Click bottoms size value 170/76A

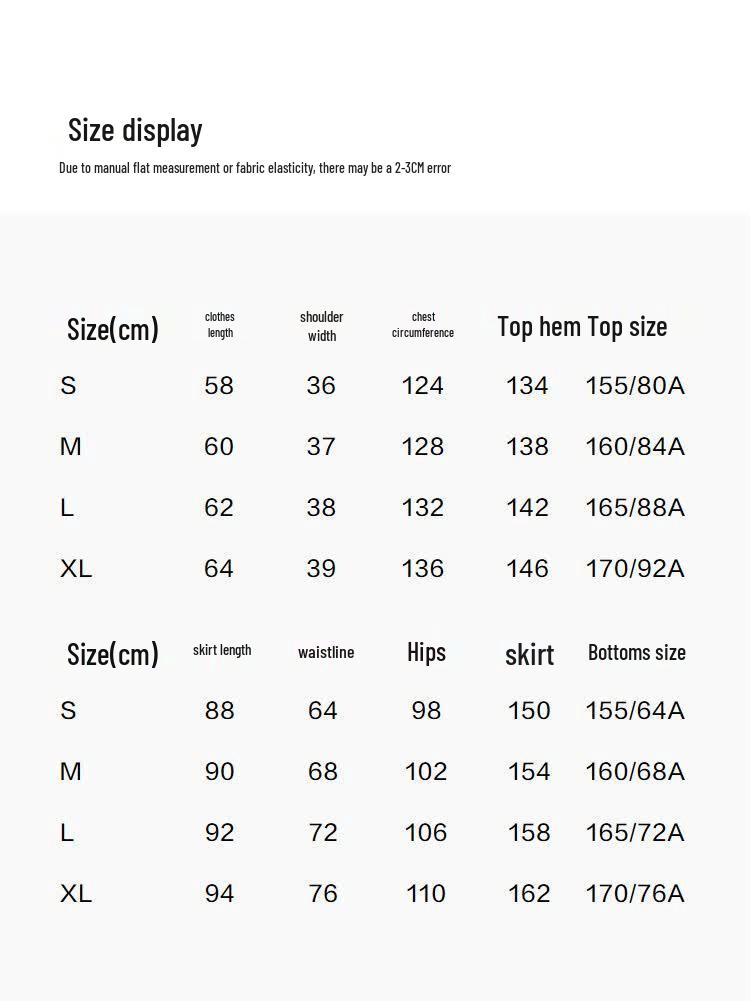click(x=635, y=894)
